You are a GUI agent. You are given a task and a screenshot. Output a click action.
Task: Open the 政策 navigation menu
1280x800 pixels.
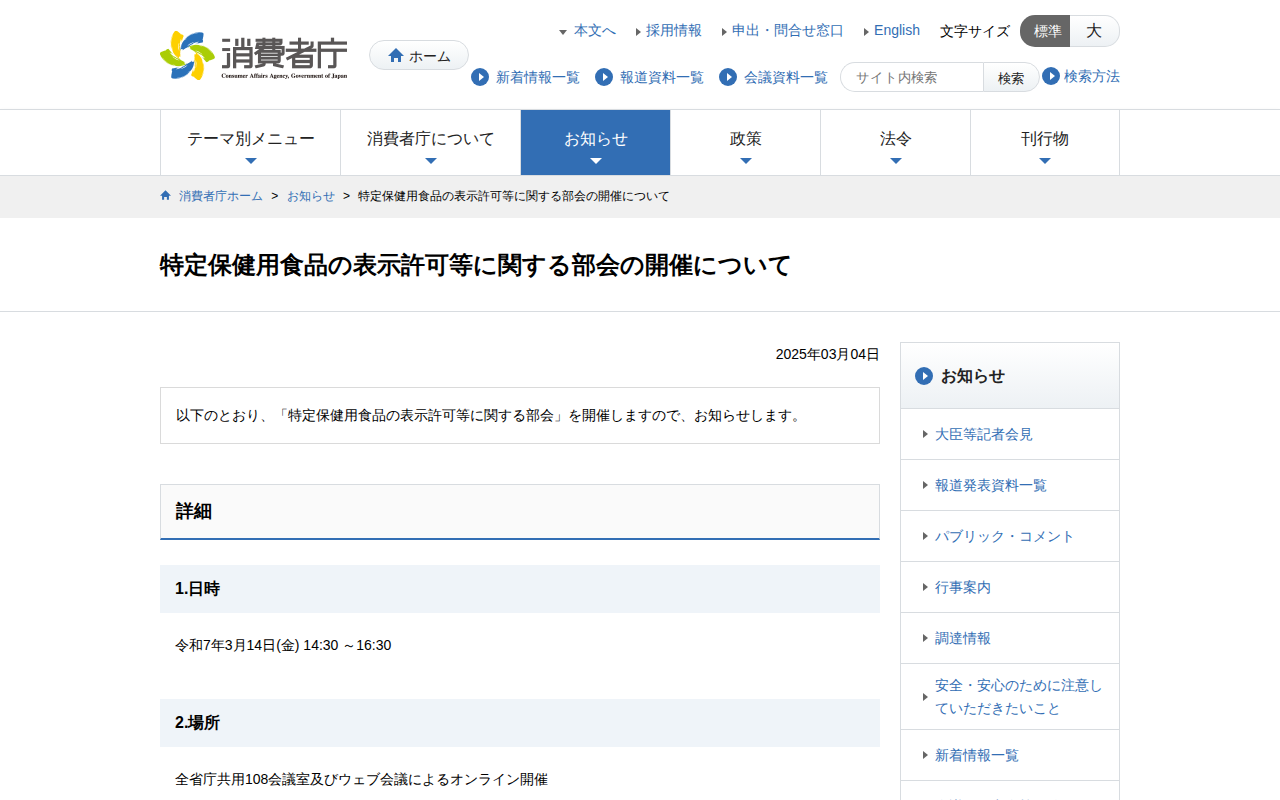click(x=746, y=143)
